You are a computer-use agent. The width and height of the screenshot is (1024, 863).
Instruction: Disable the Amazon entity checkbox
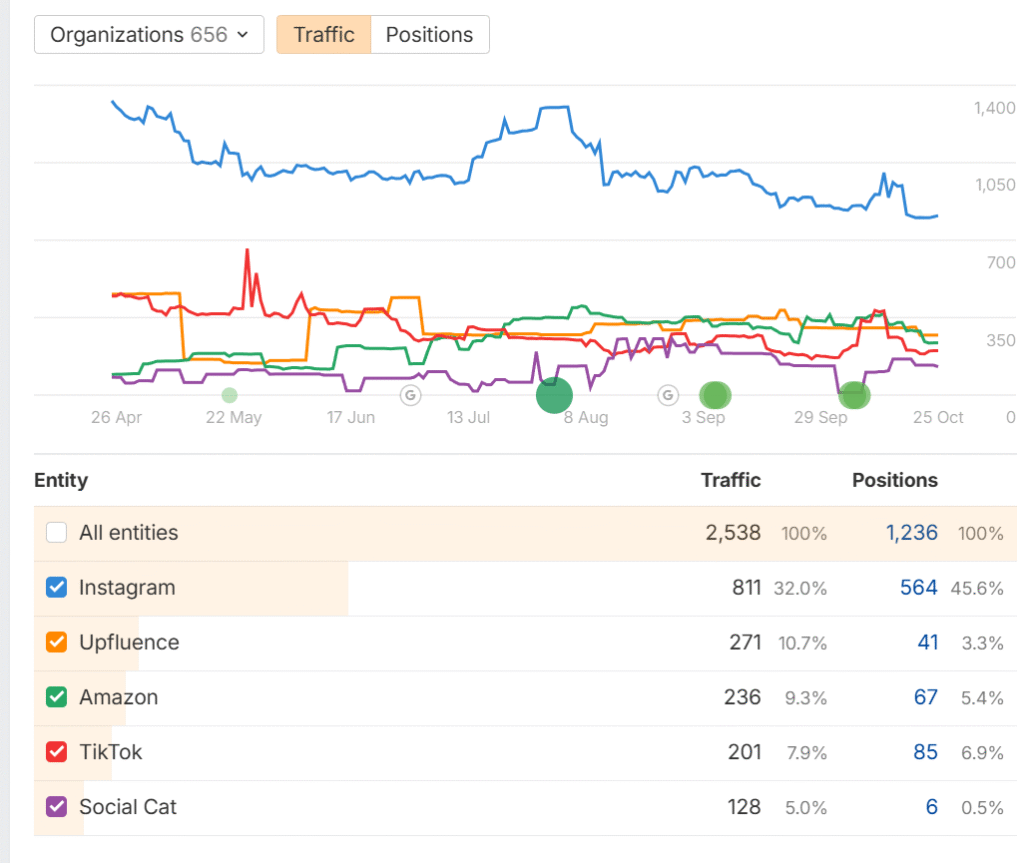[57, 697]
